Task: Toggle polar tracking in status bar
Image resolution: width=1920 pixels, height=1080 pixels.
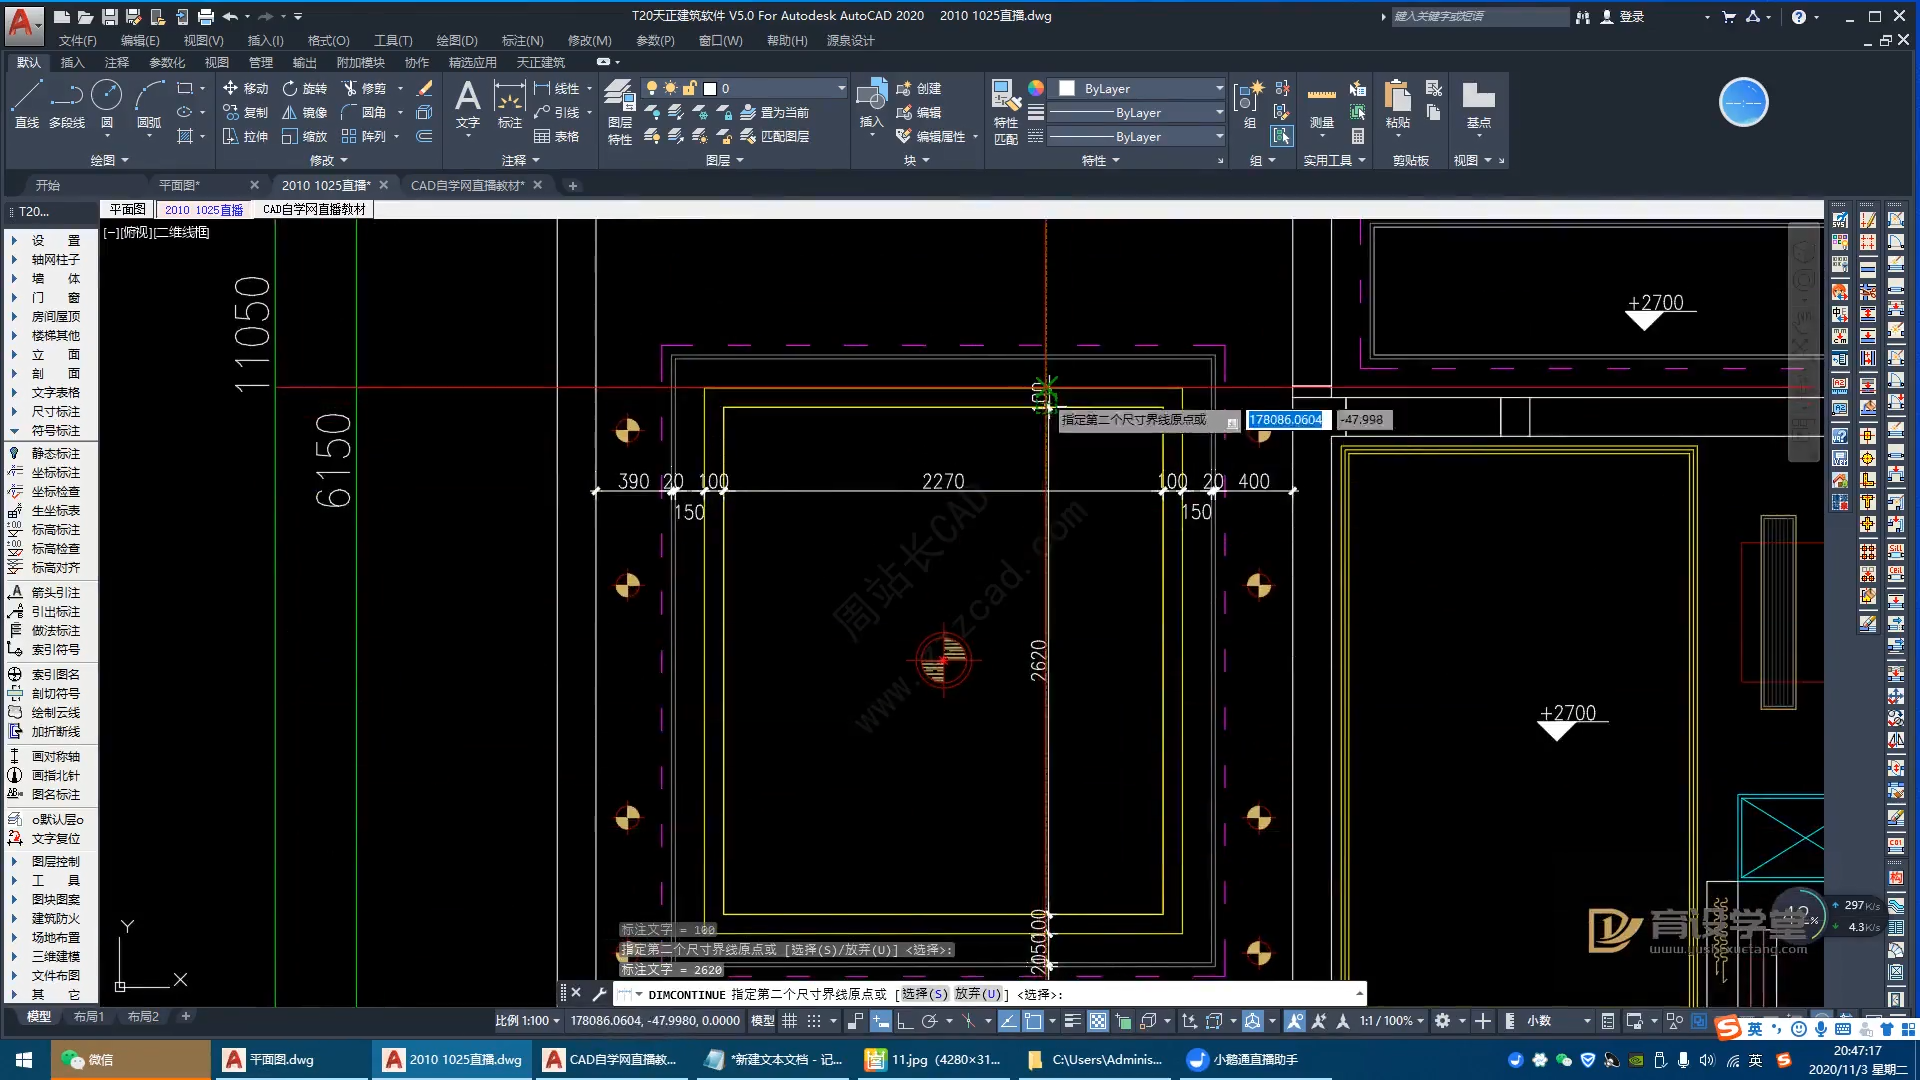Action: coord(929,1021)
